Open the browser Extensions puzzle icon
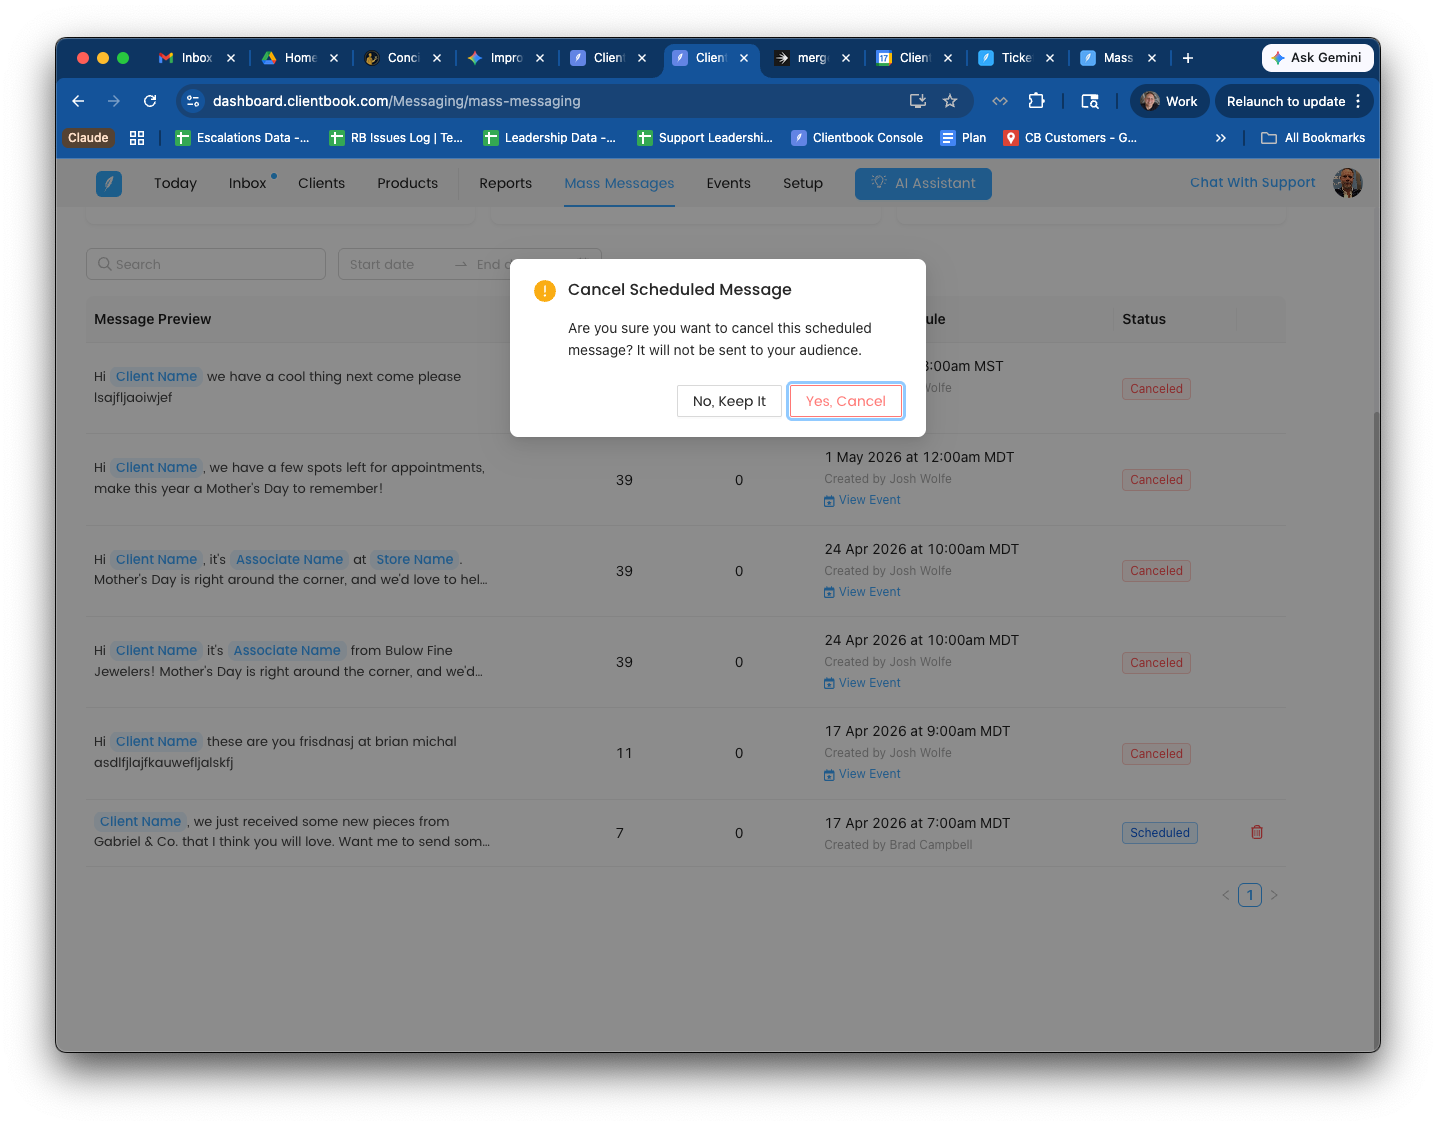Viewport: 1436px width, 1126px height. 1036,101
